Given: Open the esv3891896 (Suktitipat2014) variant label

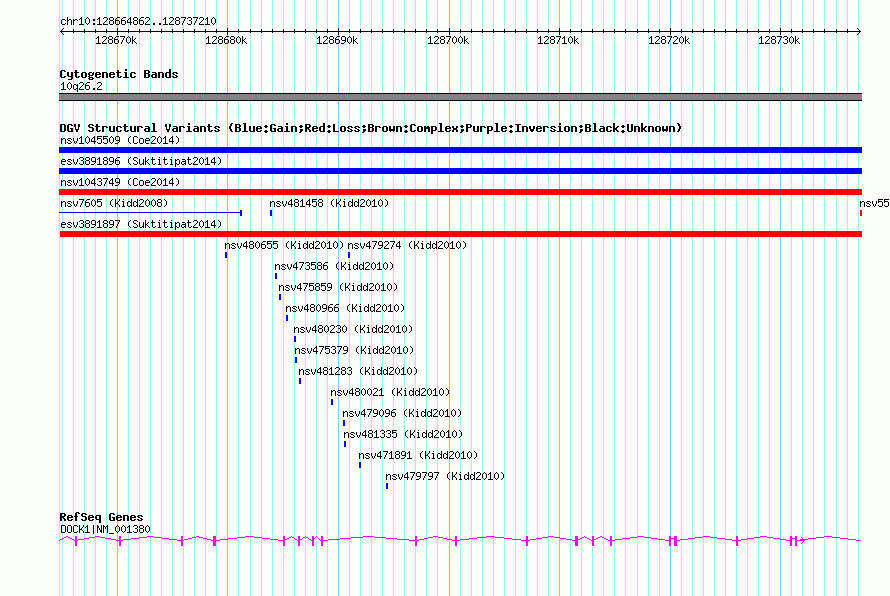Looking at the screenshot, I should (140, 161).
